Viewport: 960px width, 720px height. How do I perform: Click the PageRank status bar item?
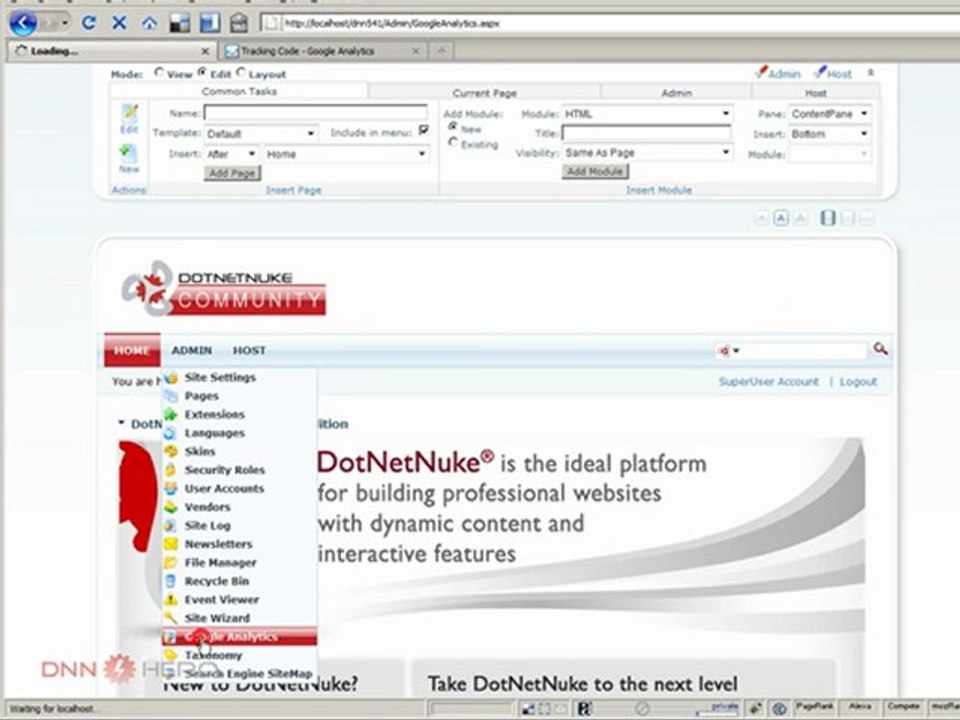pos(814,707)
